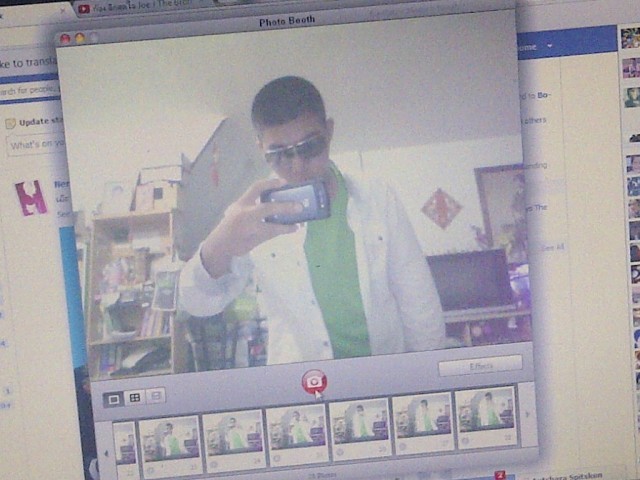The image size is (640, 480).
Task: Click See All link on Facebook page
Action: coord(553,247)
